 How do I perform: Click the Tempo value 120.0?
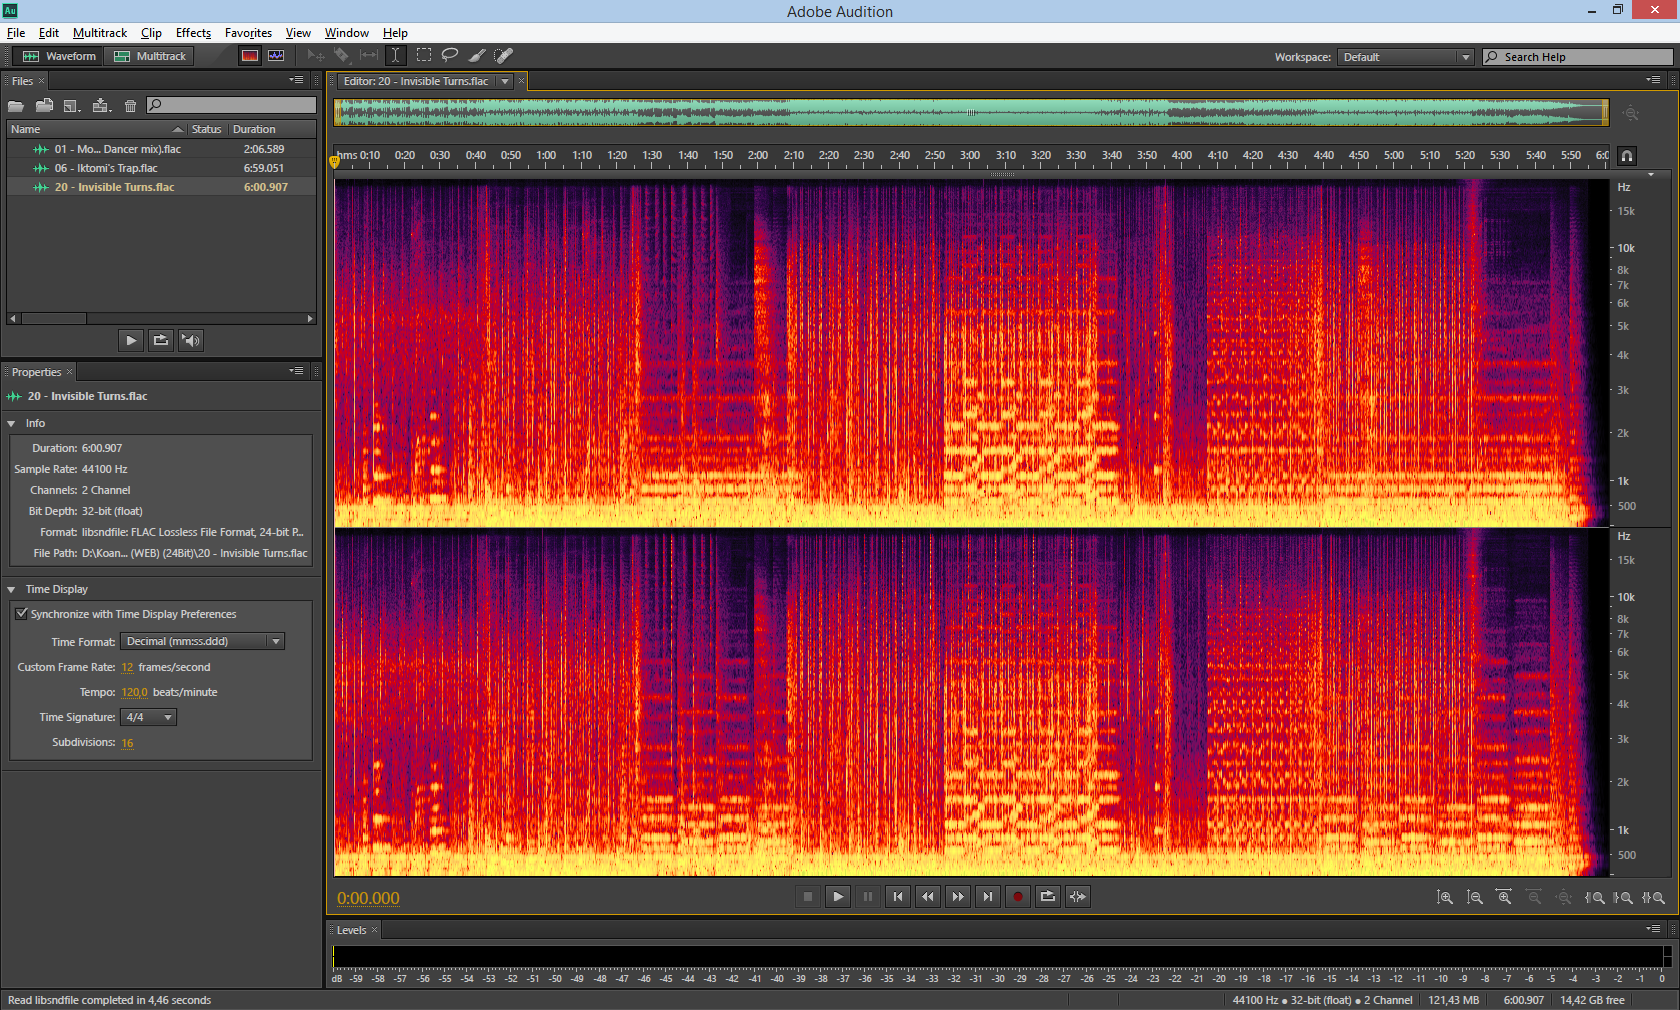point(134,692)
